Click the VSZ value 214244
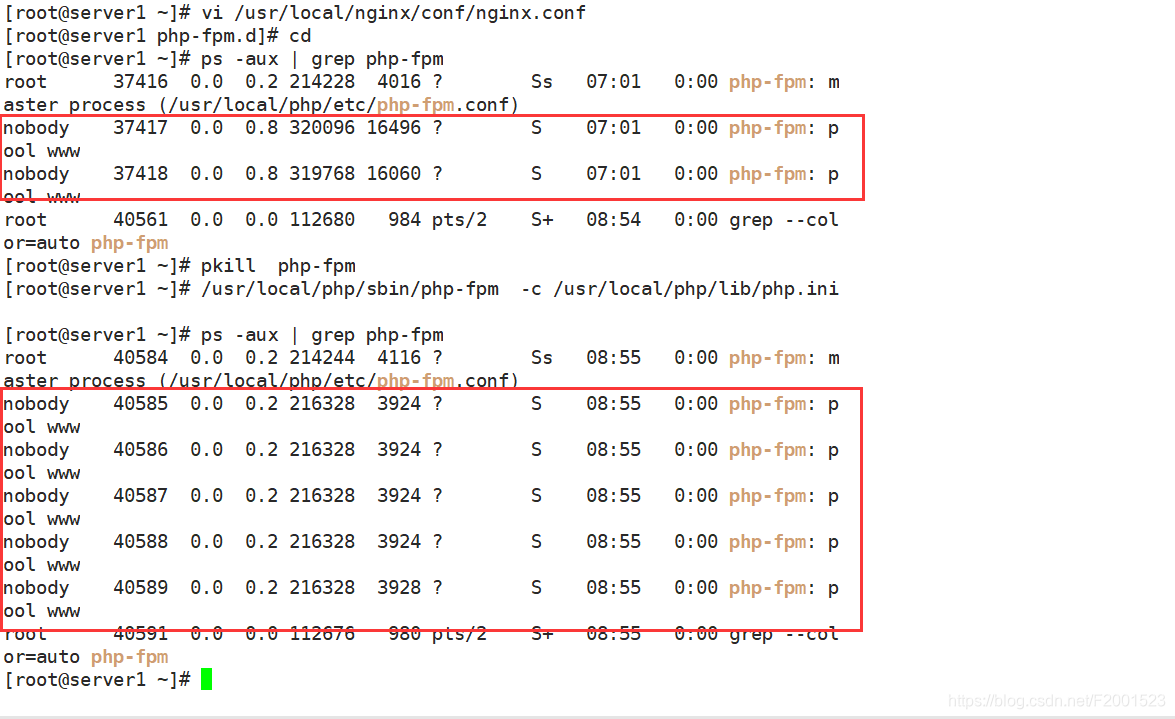Viewport: 1175px width, 719px height. click(322, 358)
